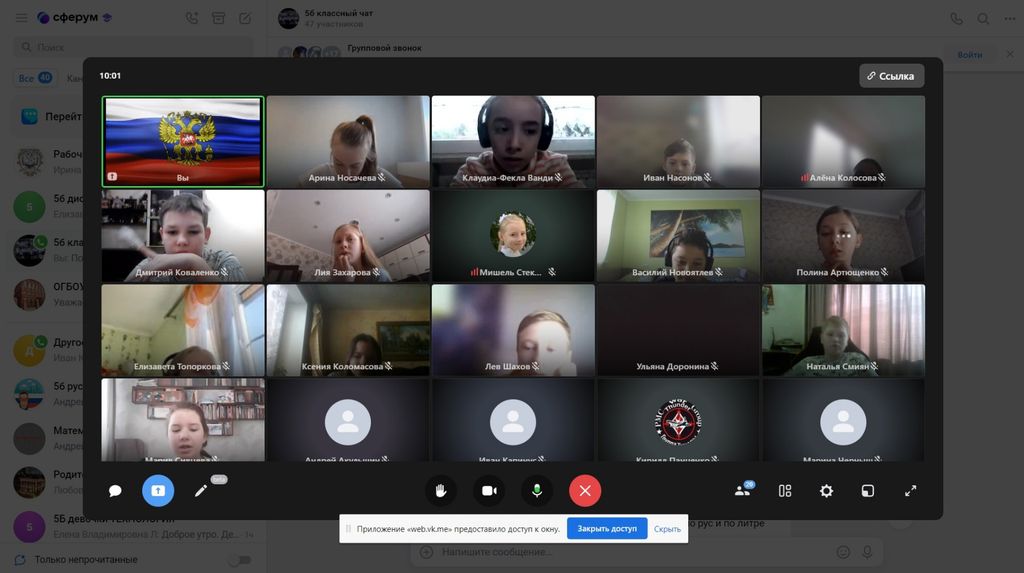Viewport: 1024px width, 573px height.
Task: Select the beta drawing pencil tool
Action: (x=201, y=491)
